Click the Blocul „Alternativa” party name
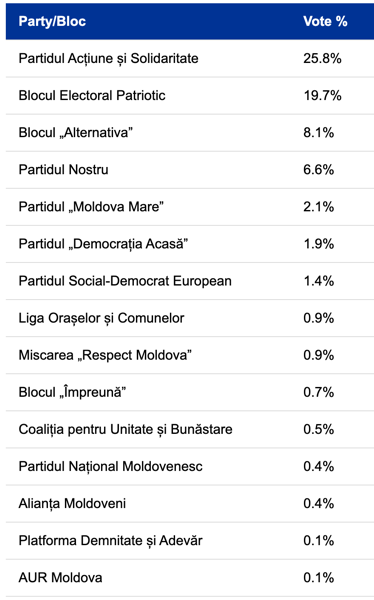This screenshot has width=374, height=600. click(76, 133)
